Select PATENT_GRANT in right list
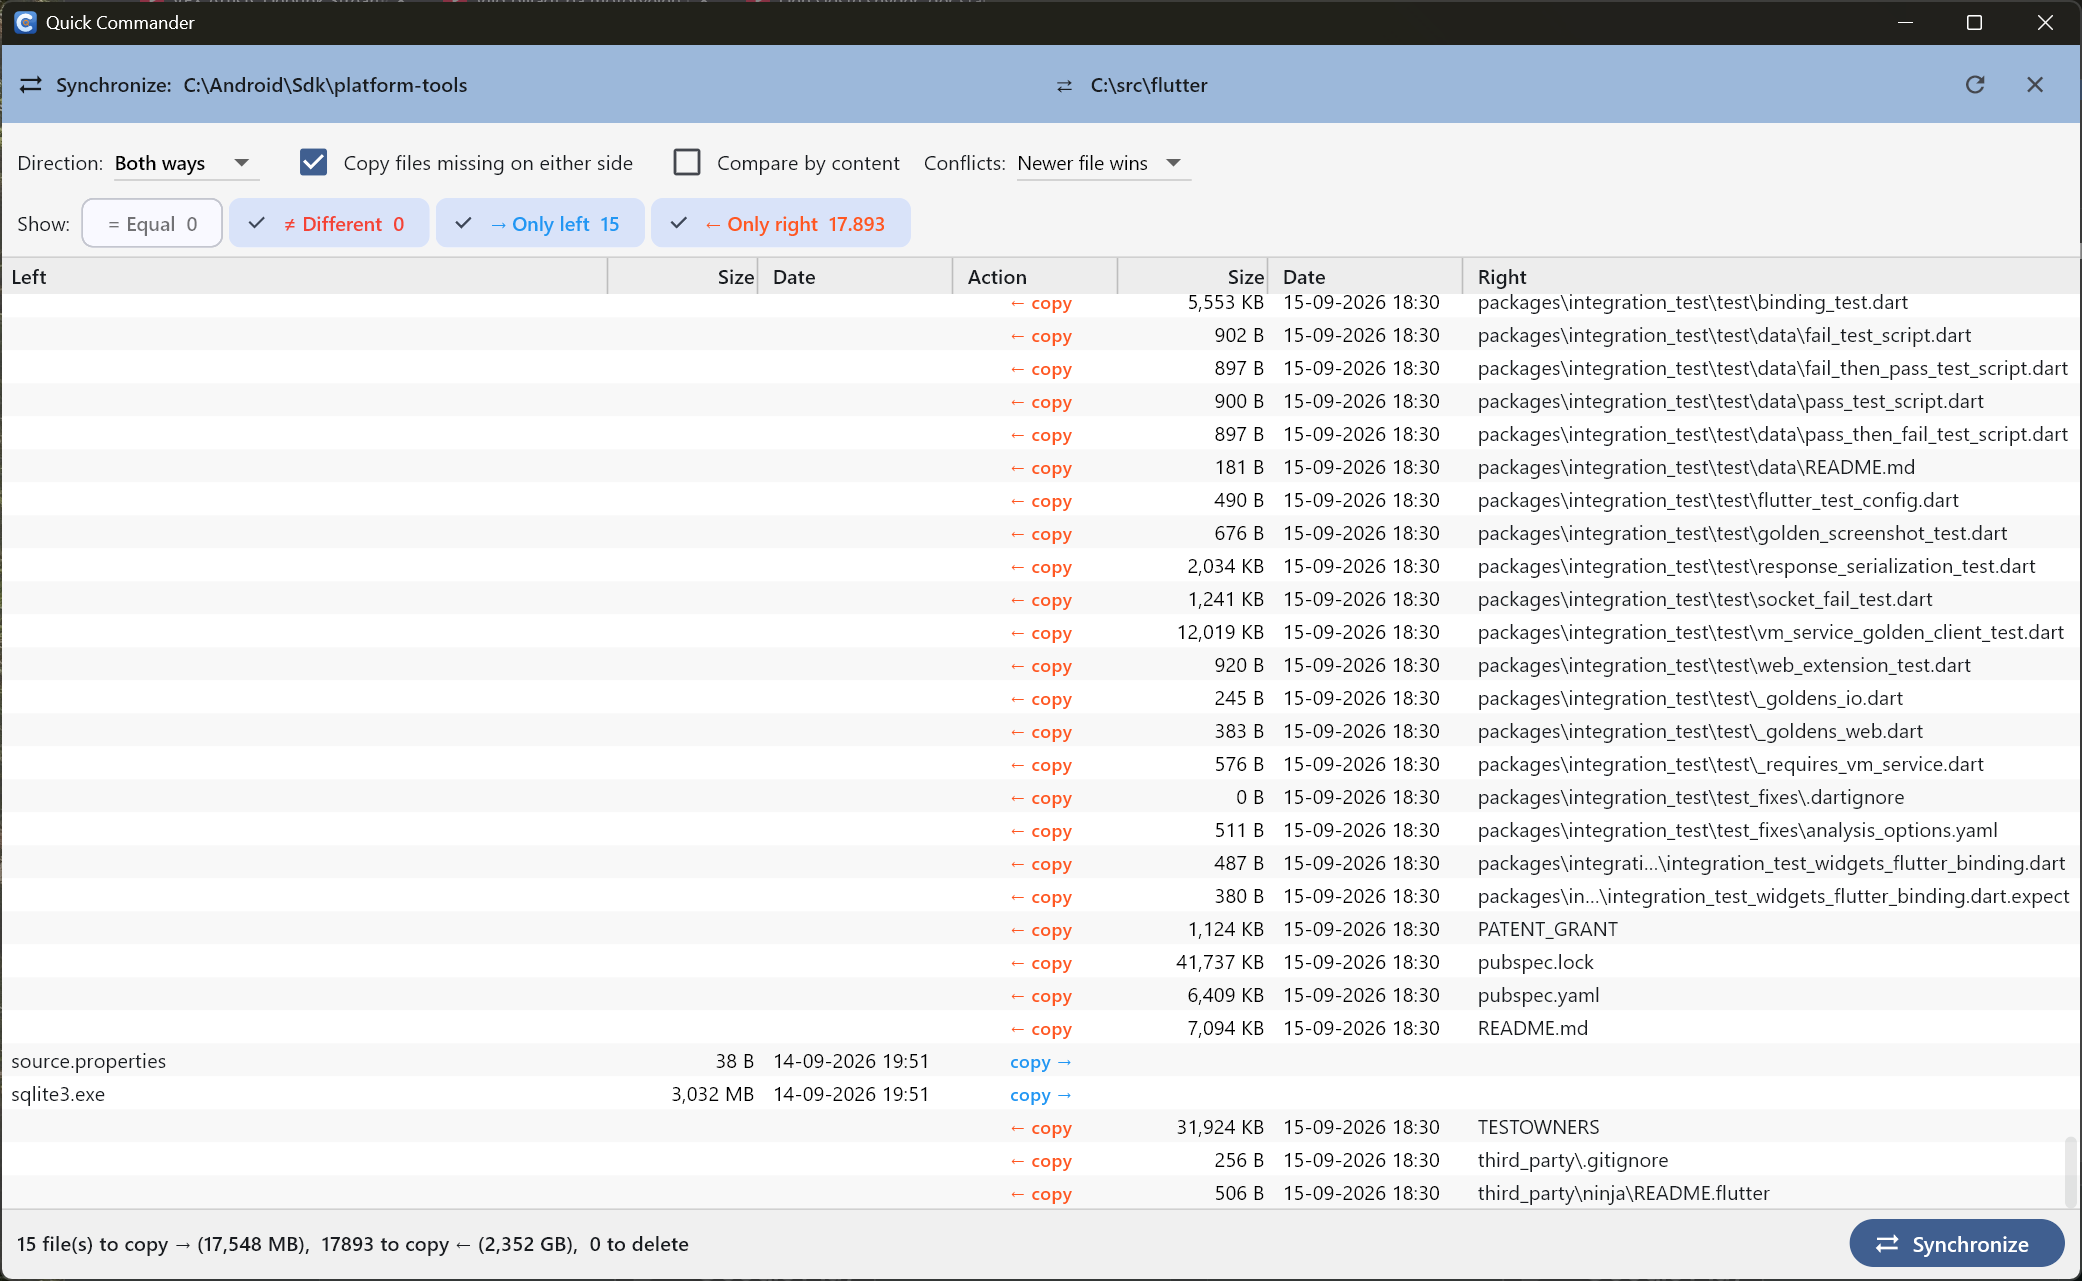The height and width of the screenshot is (1281, 2082). (1547, 929)
